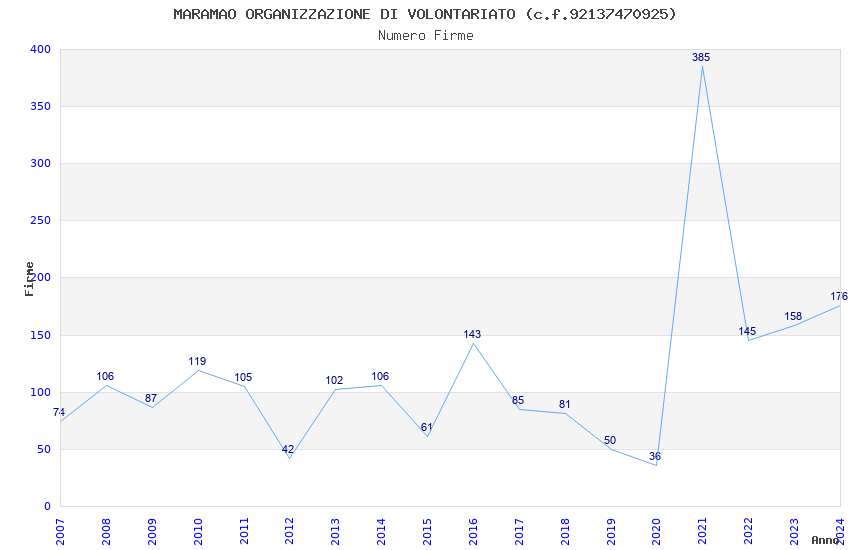
Task: Click the 74 data label at 2007
Action: click(59, 412)
